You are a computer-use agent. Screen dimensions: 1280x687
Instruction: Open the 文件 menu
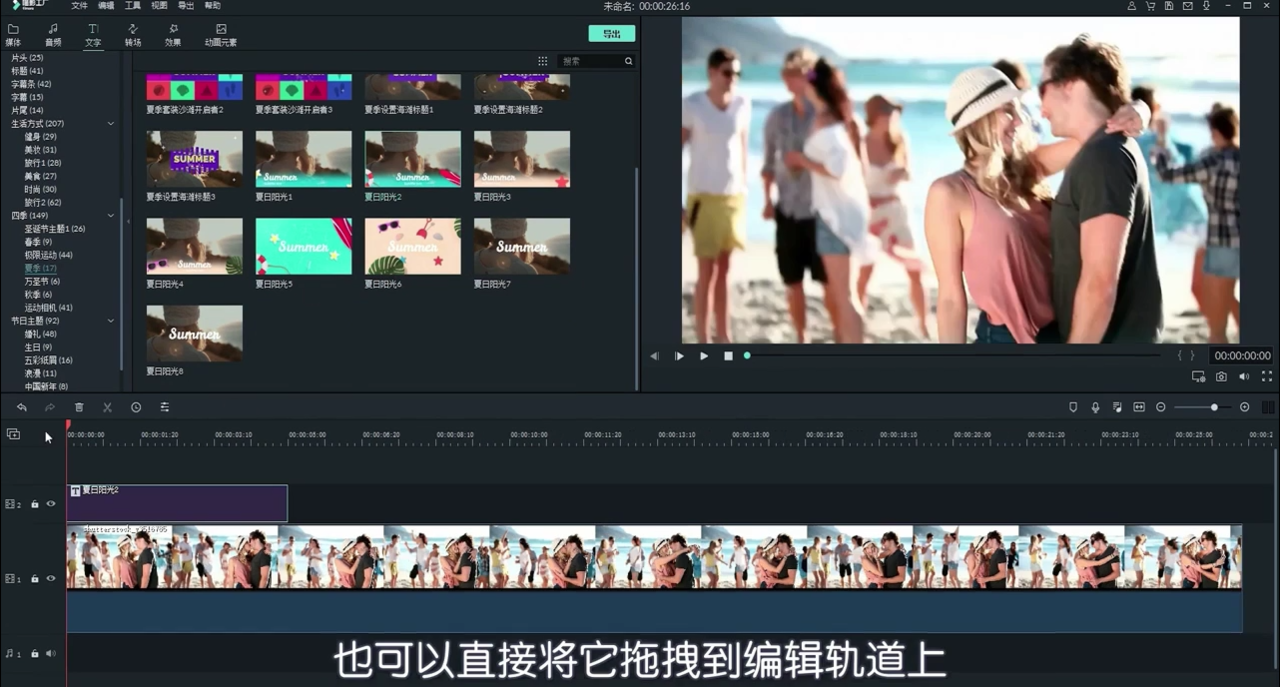(79, 6)
